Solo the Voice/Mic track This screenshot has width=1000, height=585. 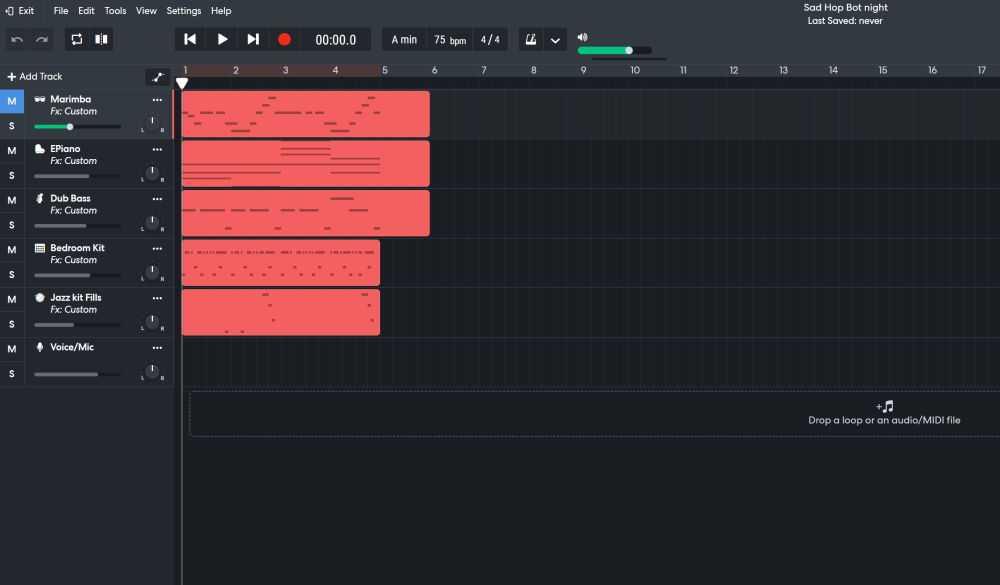pyautogui.click(x=11, y=374)
